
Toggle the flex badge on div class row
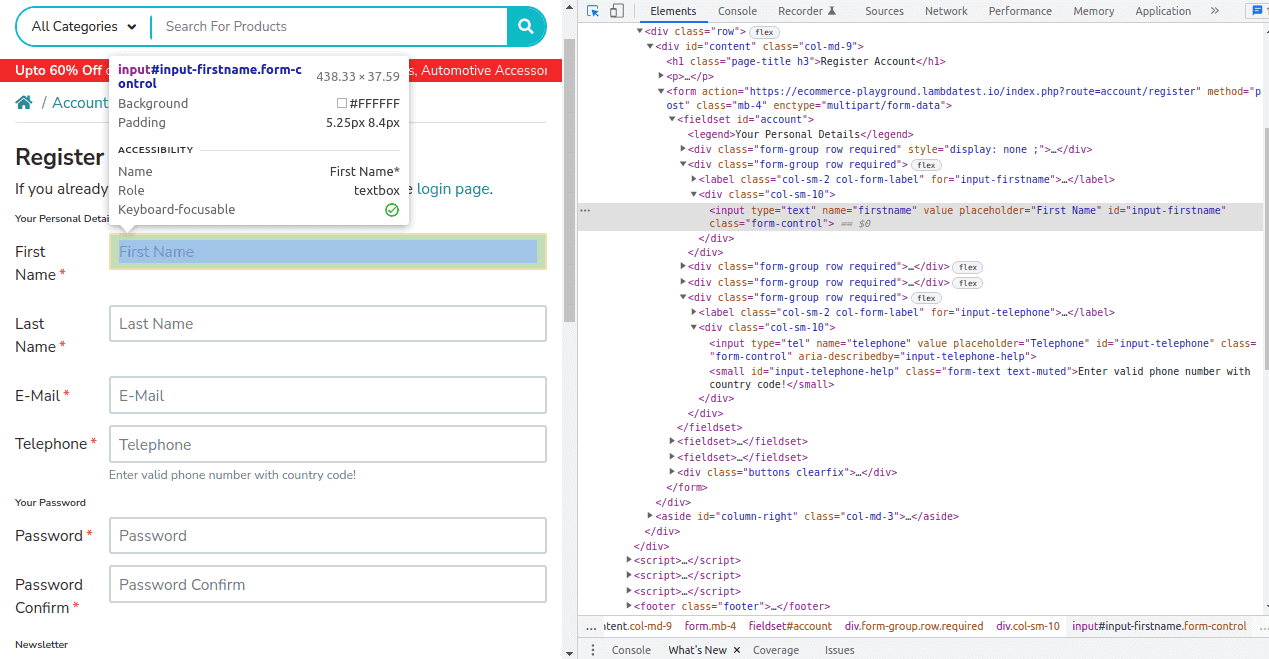coord(764,31)
